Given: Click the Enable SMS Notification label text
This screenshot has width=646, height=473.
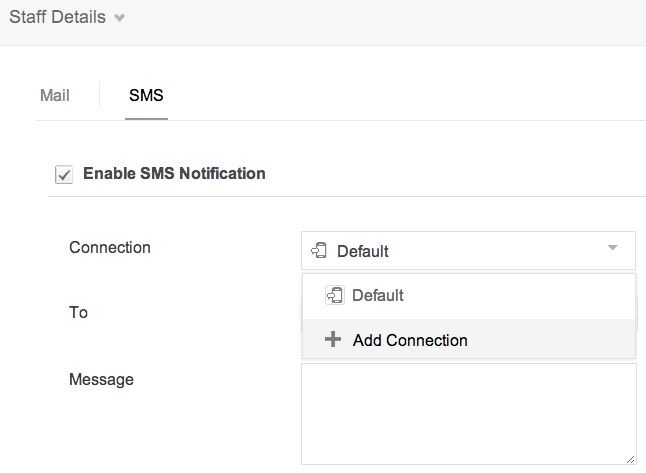Looking at the screenshot, I should click(x=174, y=173).
